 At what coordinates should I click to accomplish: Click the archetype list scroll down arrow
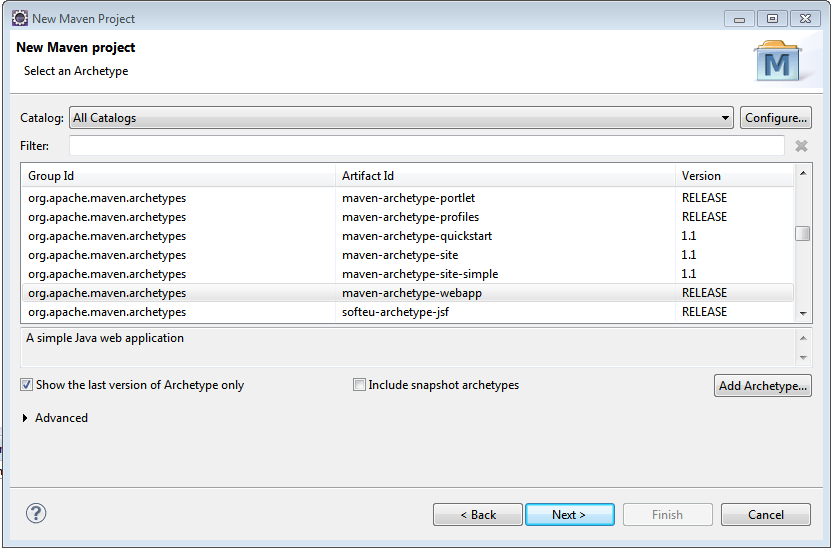coord(803,314)
